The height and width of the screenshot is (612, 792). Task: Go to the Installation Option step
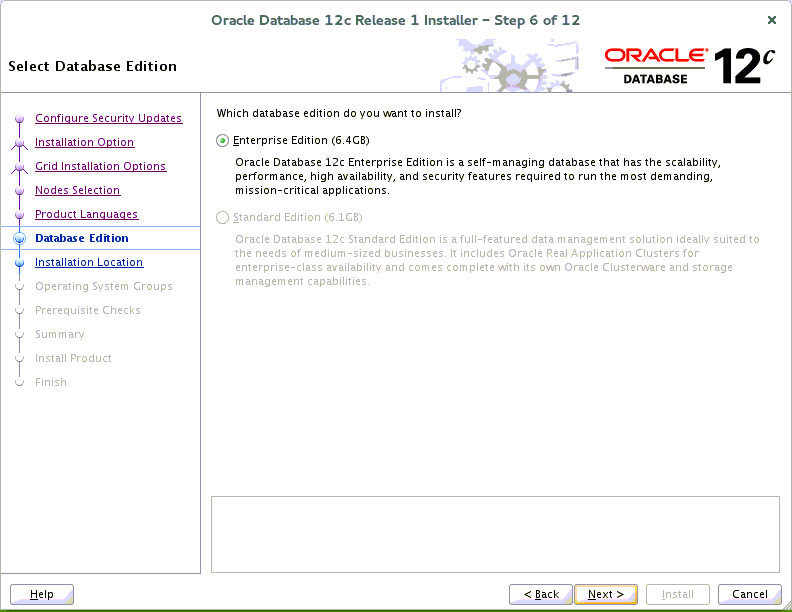pos(84,142)
